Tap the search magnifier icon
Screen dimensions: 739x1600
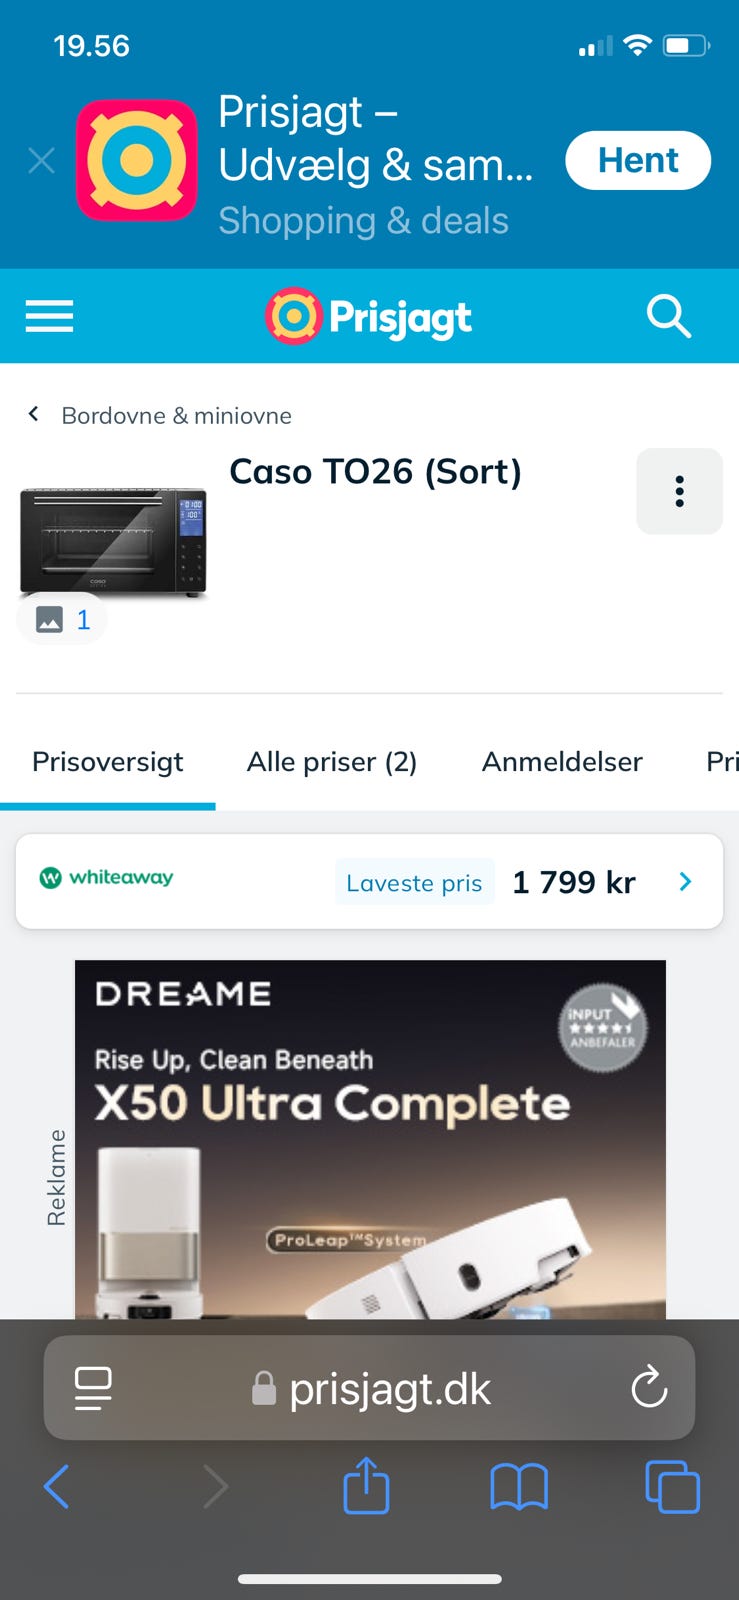point(669,316)
